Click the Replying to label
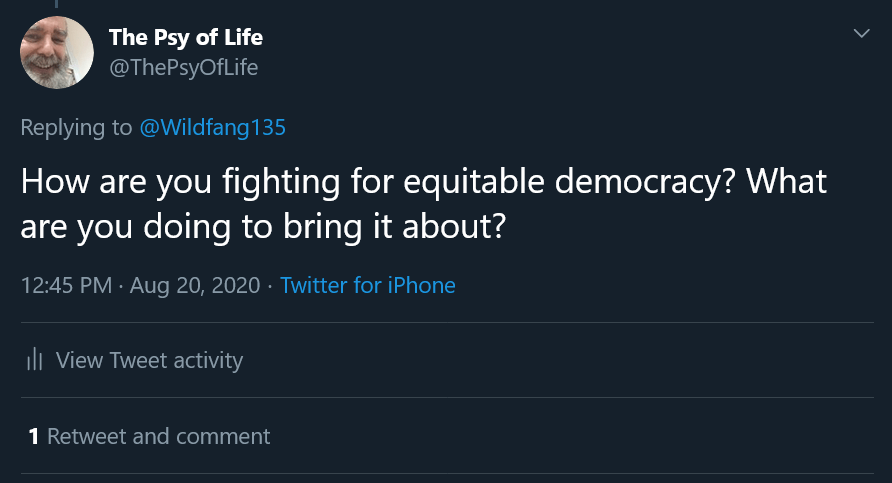Image resolution: width=892 pixels, height=483 pixels. tap(76, 127)
